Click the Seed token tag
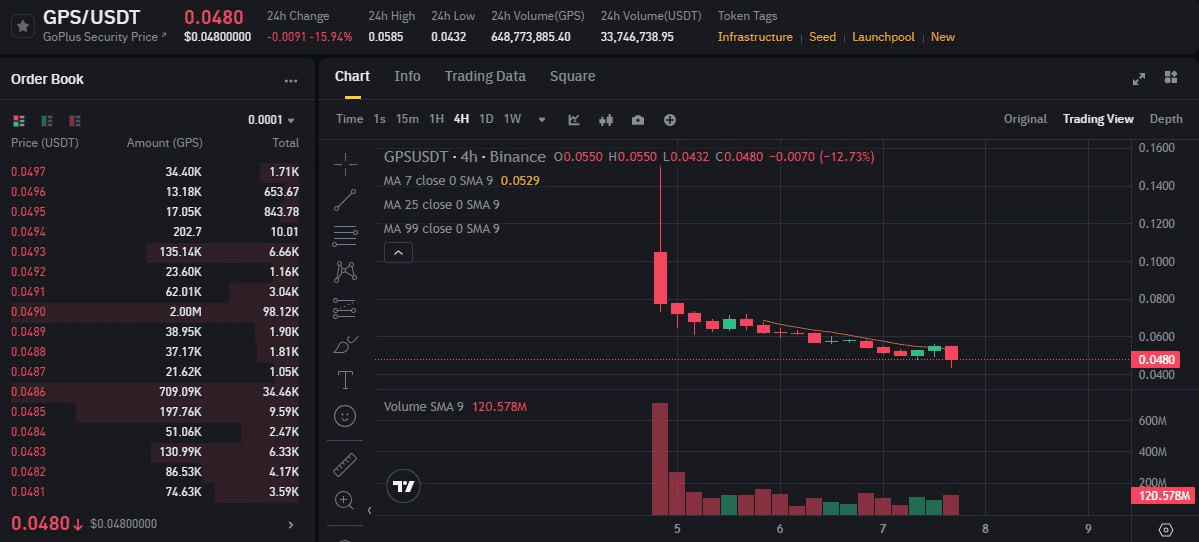 pyautogui.click(x=823, y=37)
